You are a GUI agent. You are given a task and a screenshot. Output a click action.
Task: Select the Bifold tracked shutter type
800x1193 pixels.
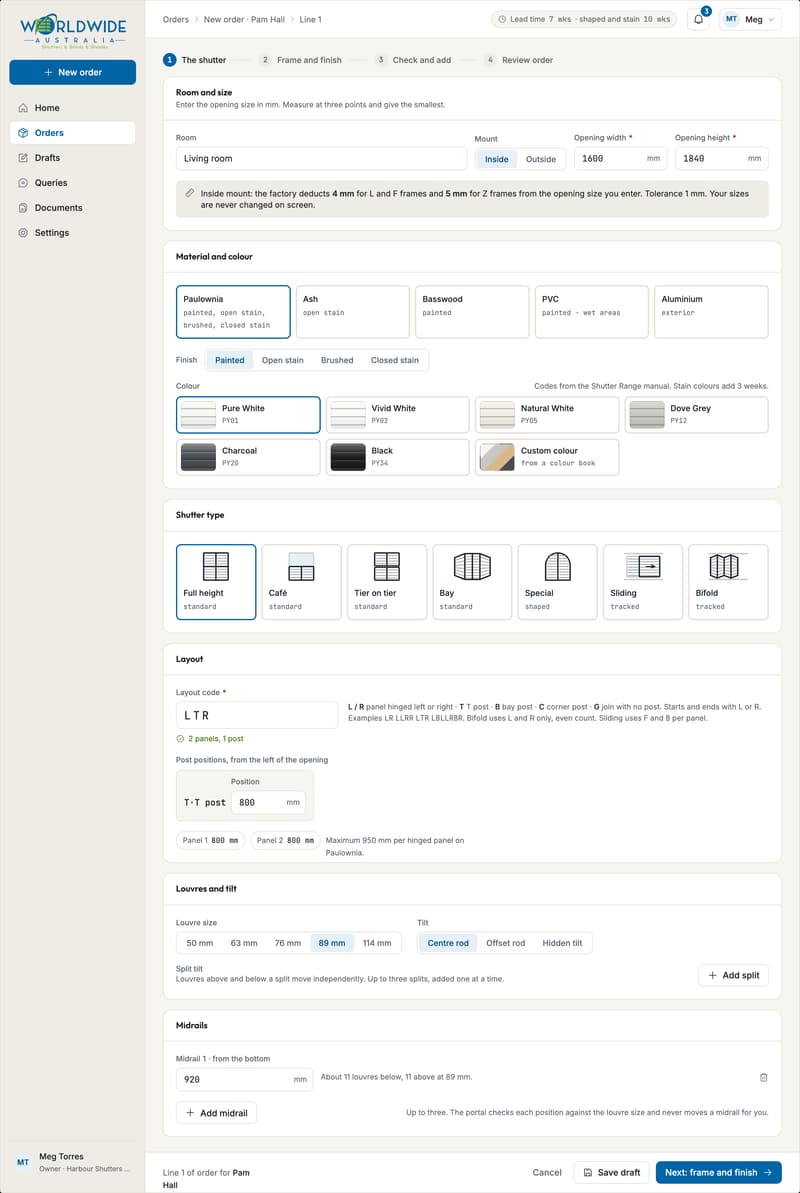(x=728, y=582)
